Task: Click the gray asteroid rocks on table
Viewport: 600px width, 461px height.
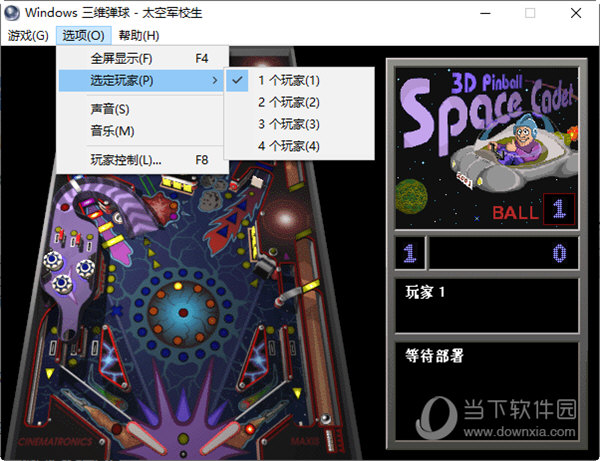Action: pos(210,200)
